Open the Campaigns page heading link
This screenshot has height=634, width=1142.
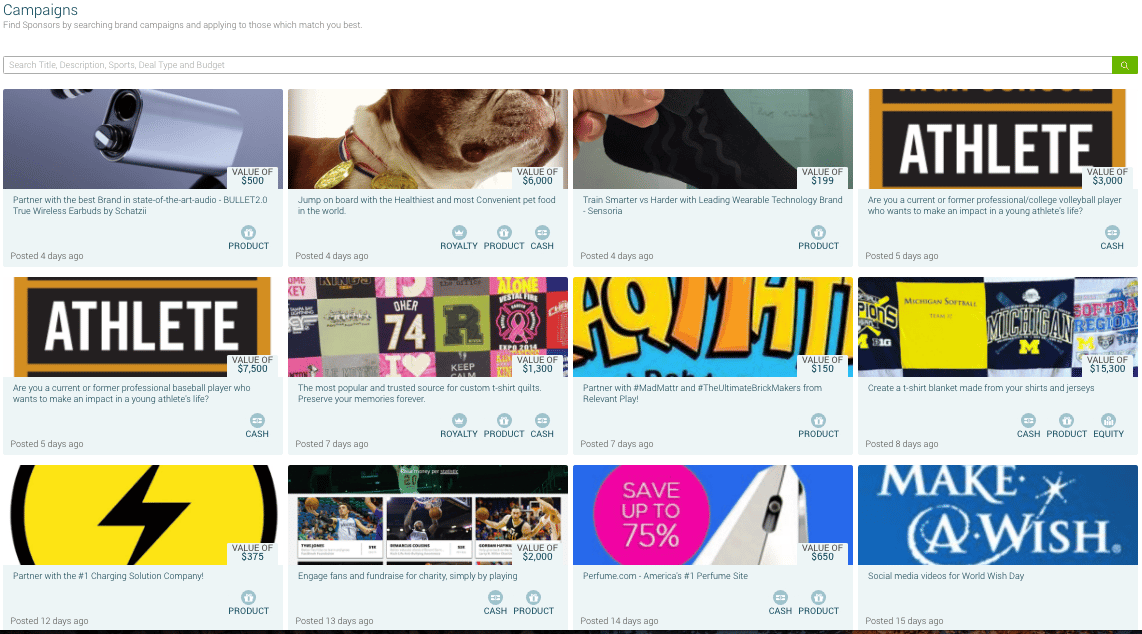pyautogui.click(x=42, y=10)
